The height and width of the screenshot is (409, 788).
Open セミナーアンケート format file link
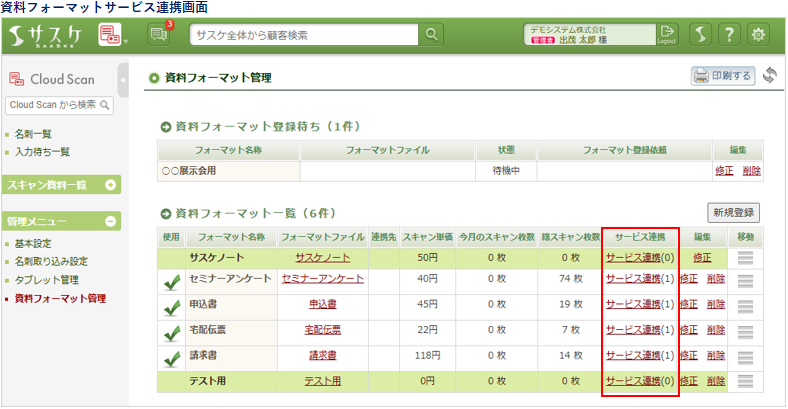[323, 279]
